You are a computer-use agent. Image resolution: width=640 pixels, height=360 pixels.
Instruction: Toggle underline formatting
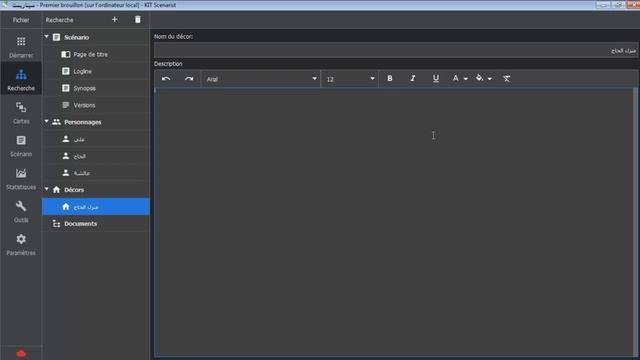point(436,78)
